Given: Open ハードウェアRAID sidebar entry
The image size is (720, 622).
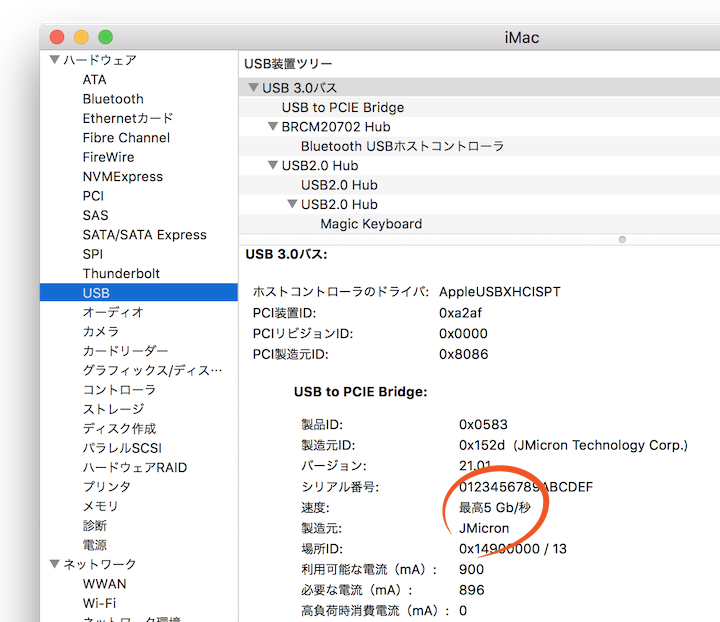Looking at the screenshot, I should coord(135,467).
